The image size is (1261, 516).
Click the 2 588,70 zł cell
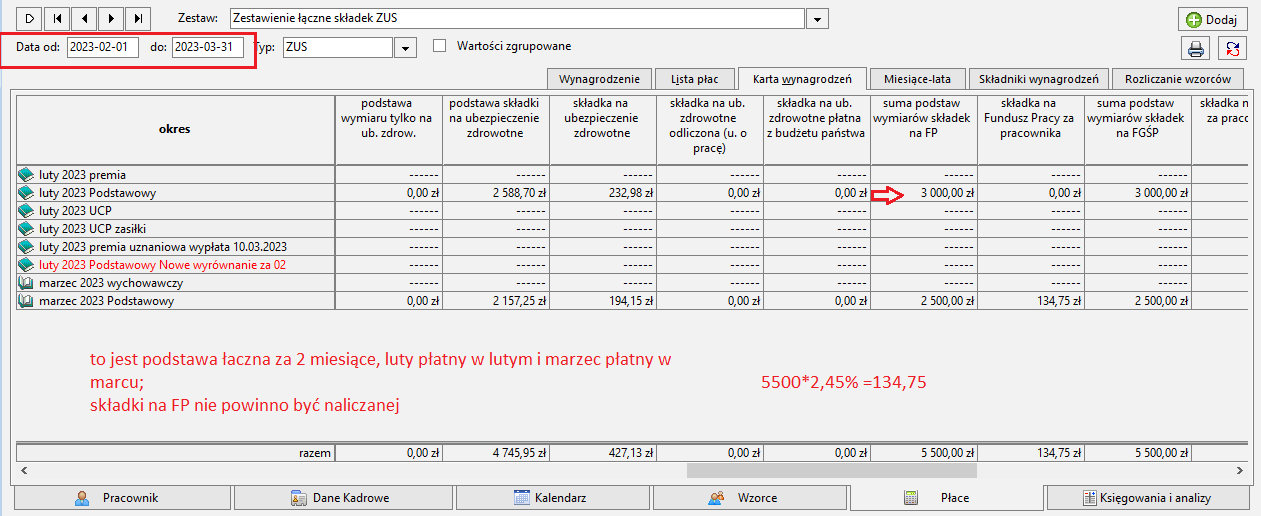[x=496, y=193]
